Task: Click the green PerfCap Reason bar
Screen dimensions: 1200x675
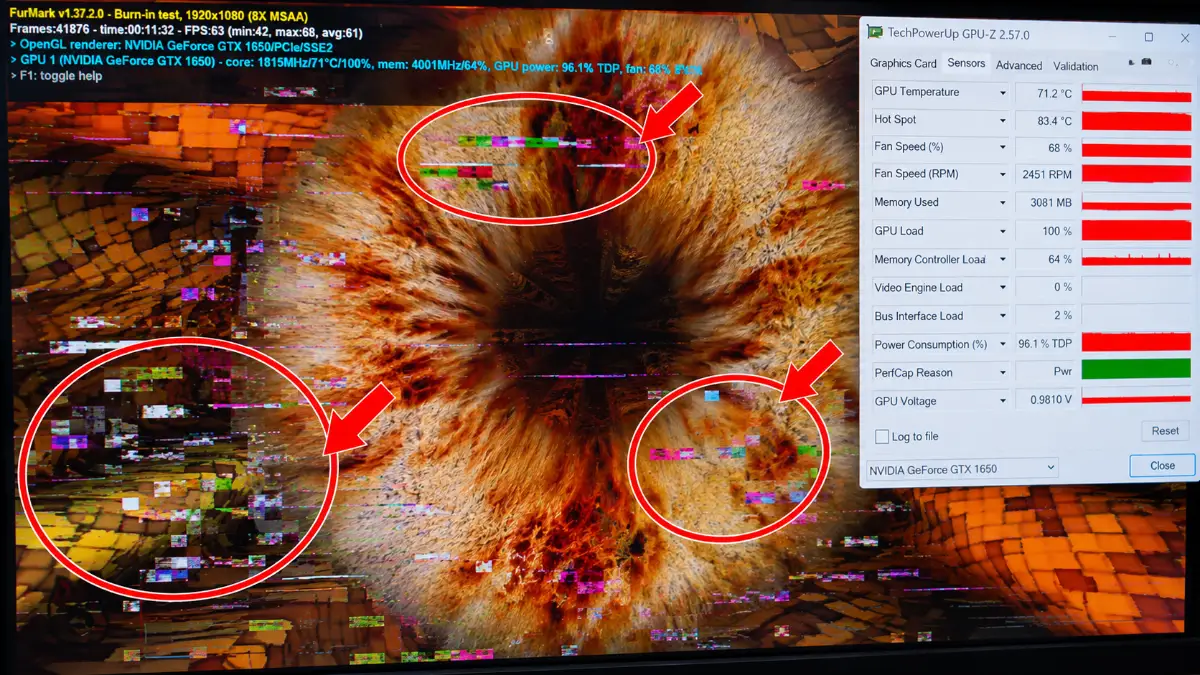Action: [x=1136, y=369]
